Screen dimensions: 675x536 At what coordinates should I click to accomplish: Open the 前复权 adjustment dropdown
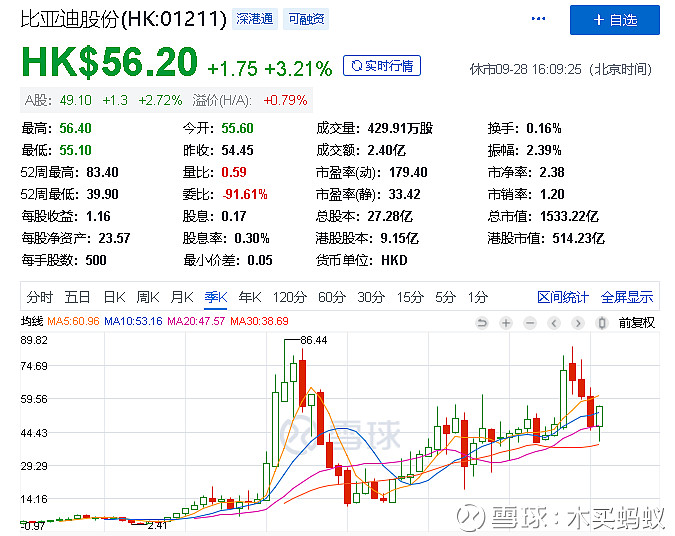(636, 322)
